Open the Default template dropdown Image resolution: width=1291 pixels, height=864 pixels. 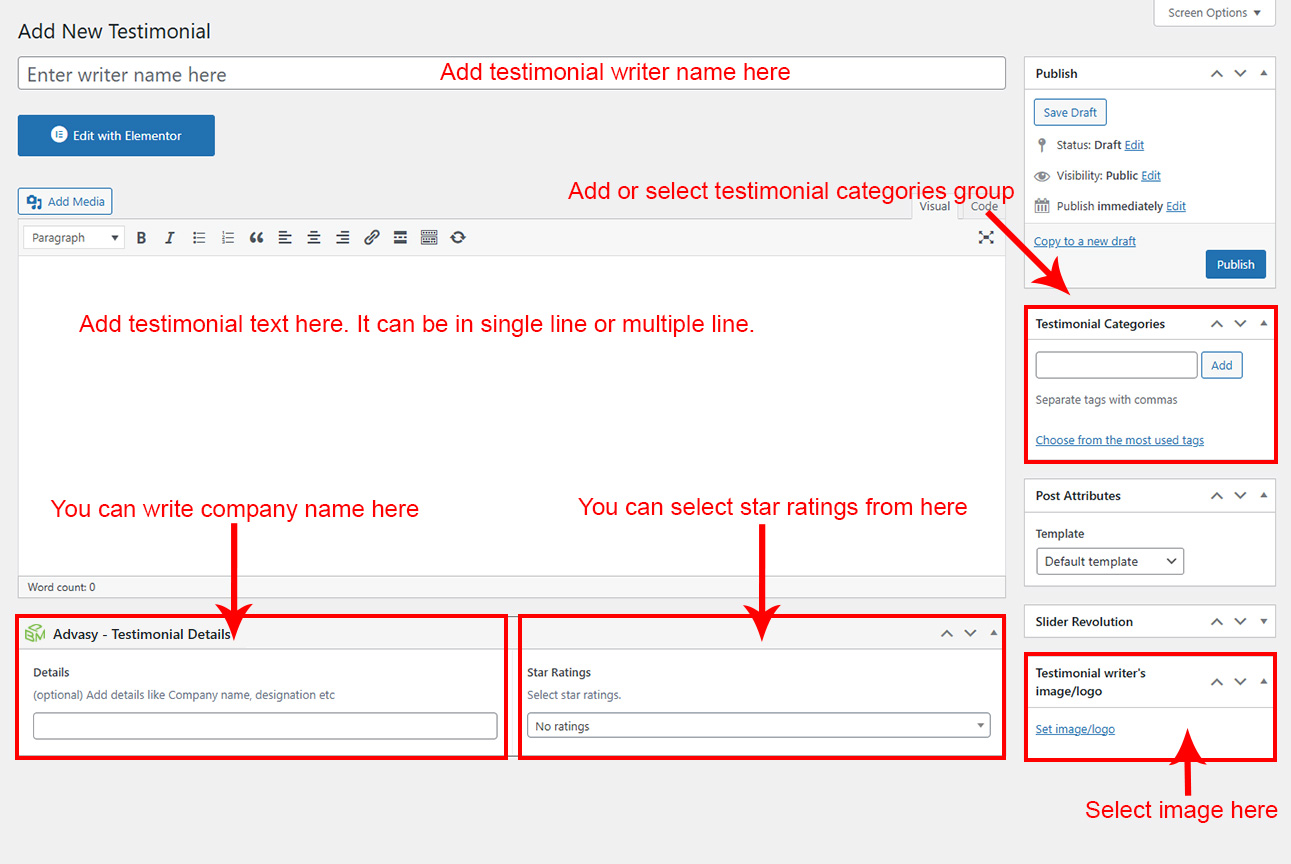click(x=1110, y=562)
